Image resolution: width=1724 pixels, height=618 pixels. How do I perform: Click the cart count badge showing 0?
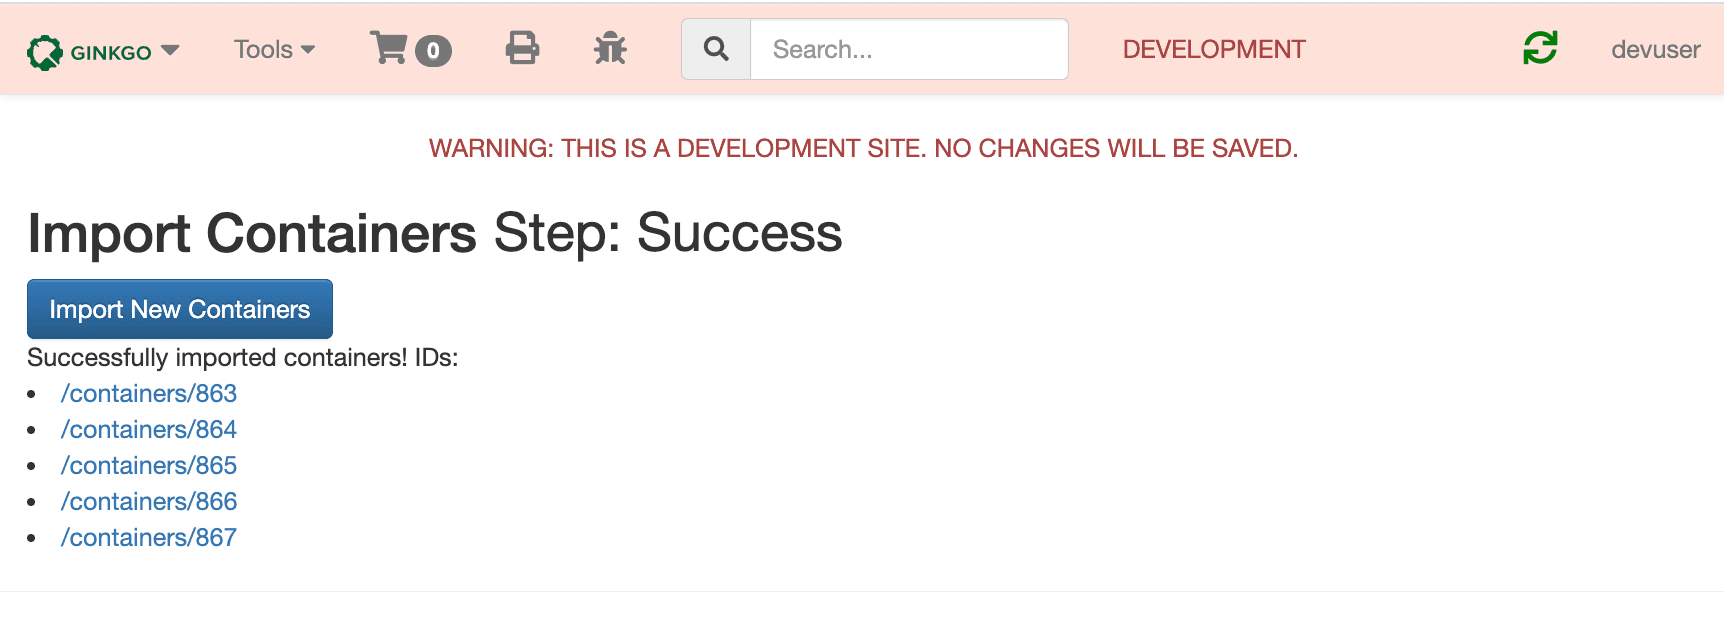pyautogui.click(x=433, y=51)
